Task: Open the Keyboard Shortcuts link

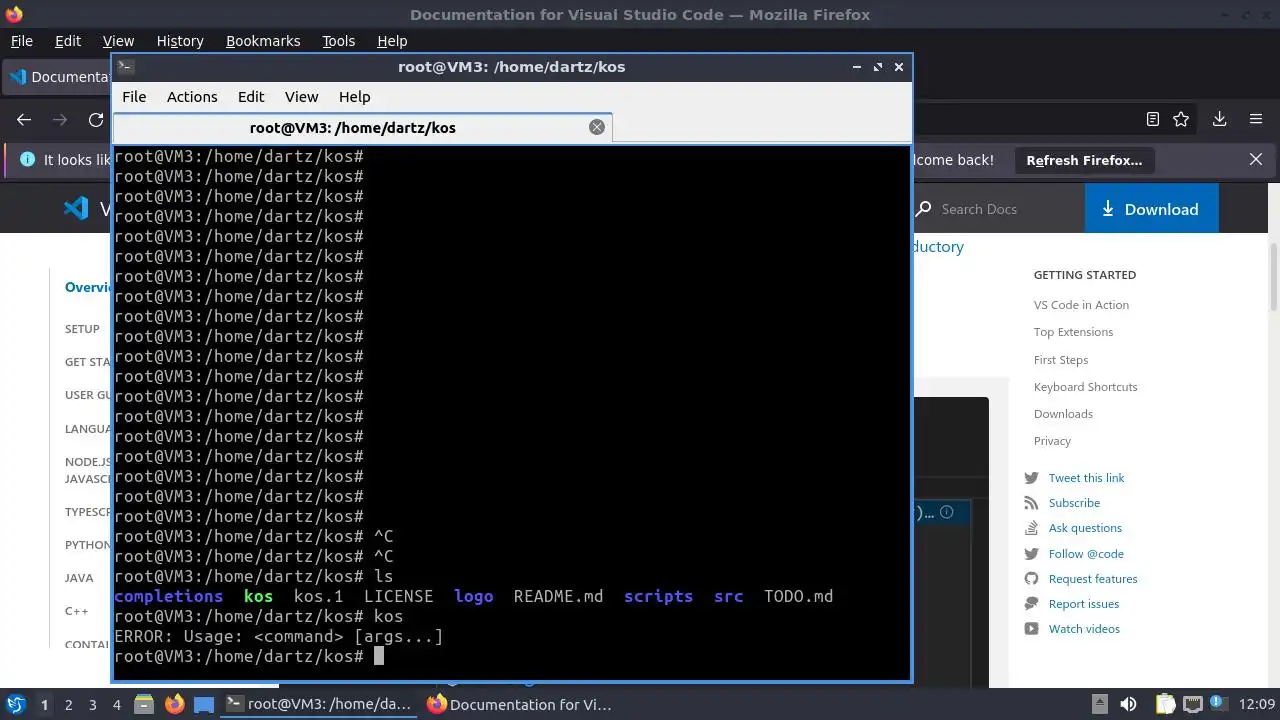Action: pyautogui.click(x=1085, y=387)
